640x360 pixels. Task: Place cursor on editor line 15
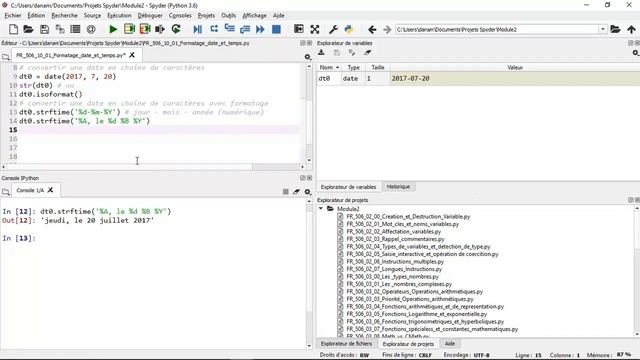click(159, 130)
